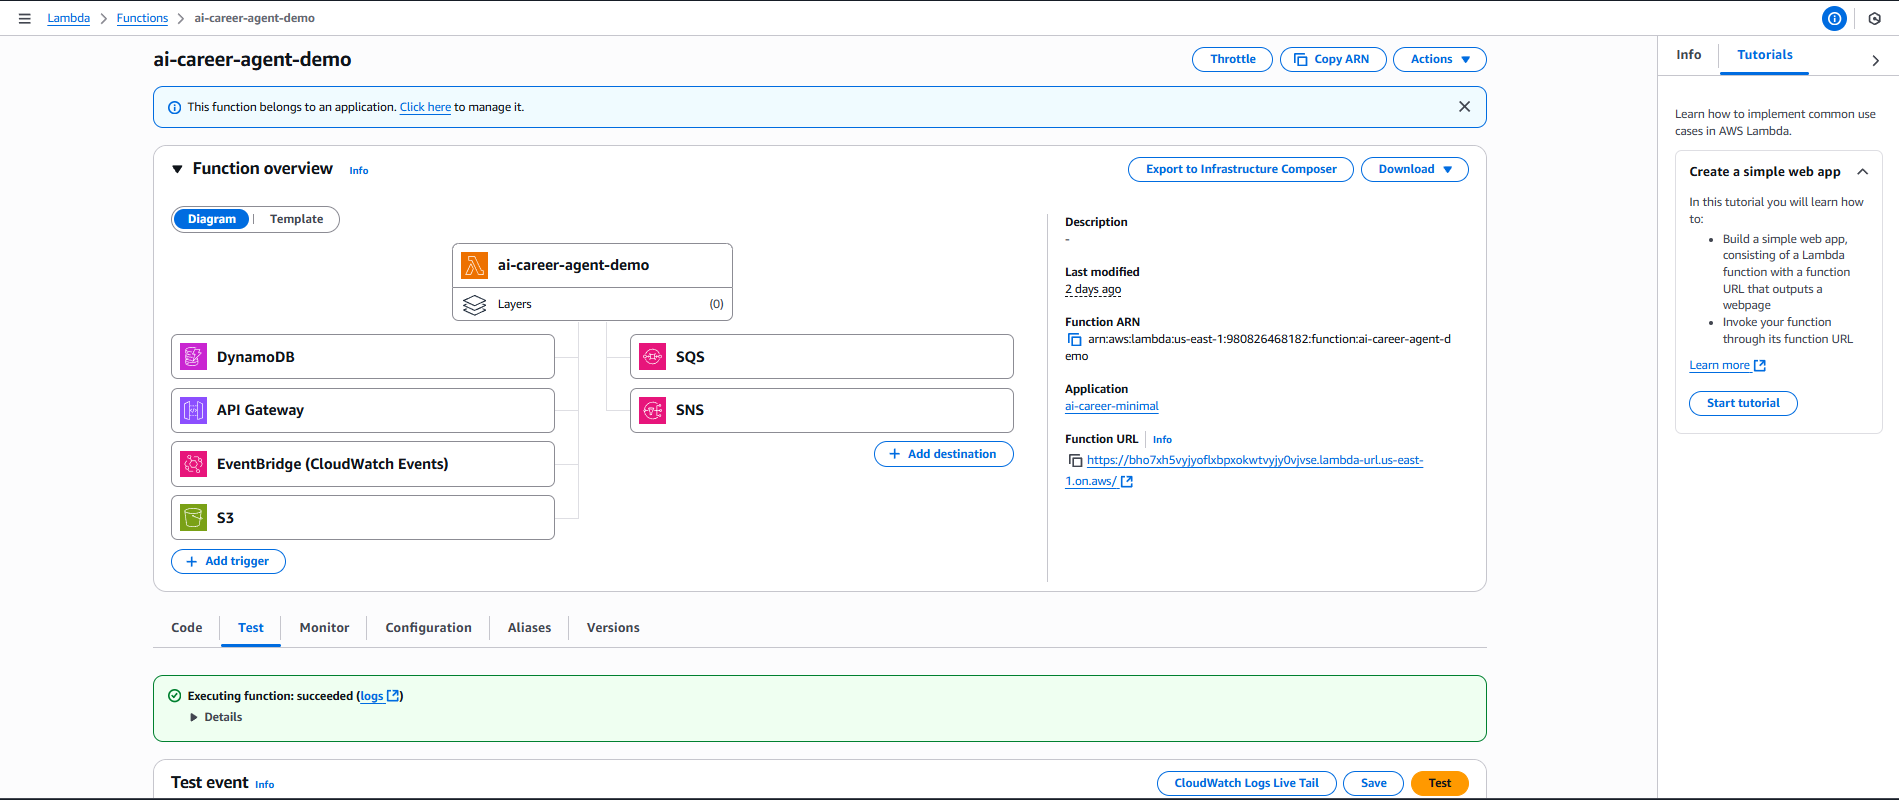This screenshot has width=1899, height=800.
Task: Select the SNS destination icon
Action: (652, 410)
